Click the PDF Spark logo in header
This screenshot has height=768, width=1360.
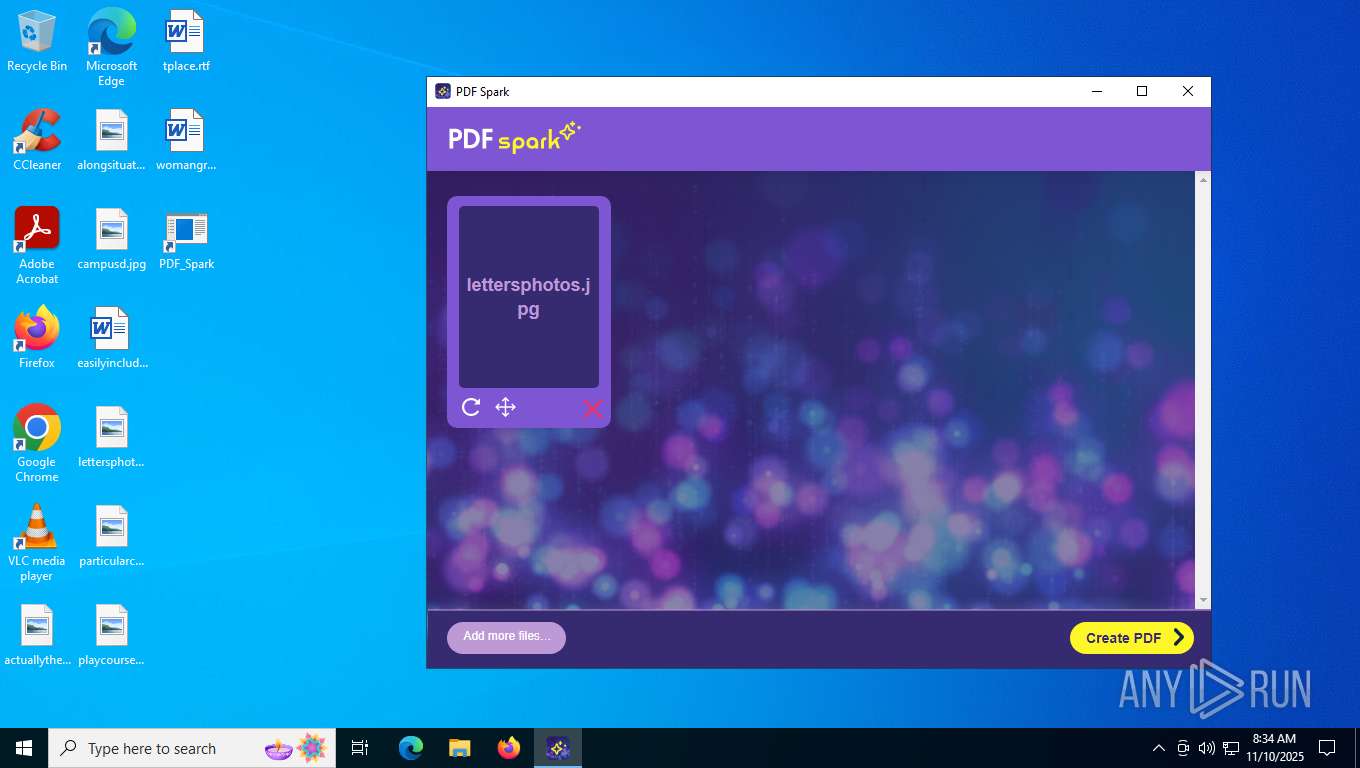514,138
